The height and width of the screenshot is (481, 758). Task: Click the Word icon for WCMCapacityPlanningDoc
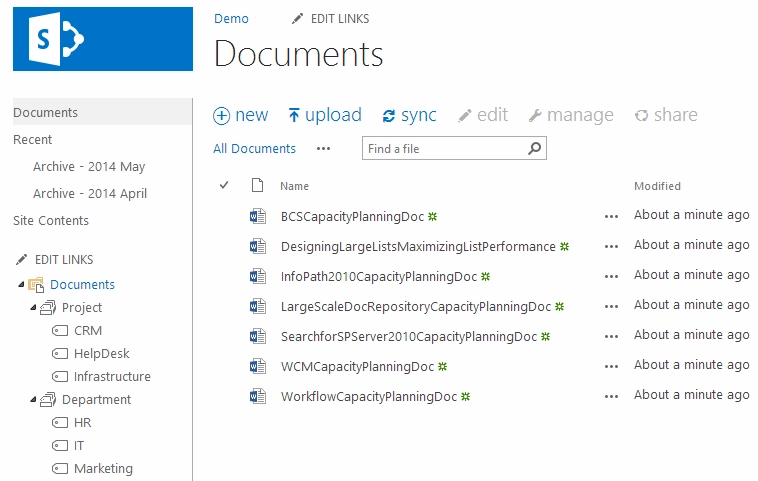pos(258,366)
